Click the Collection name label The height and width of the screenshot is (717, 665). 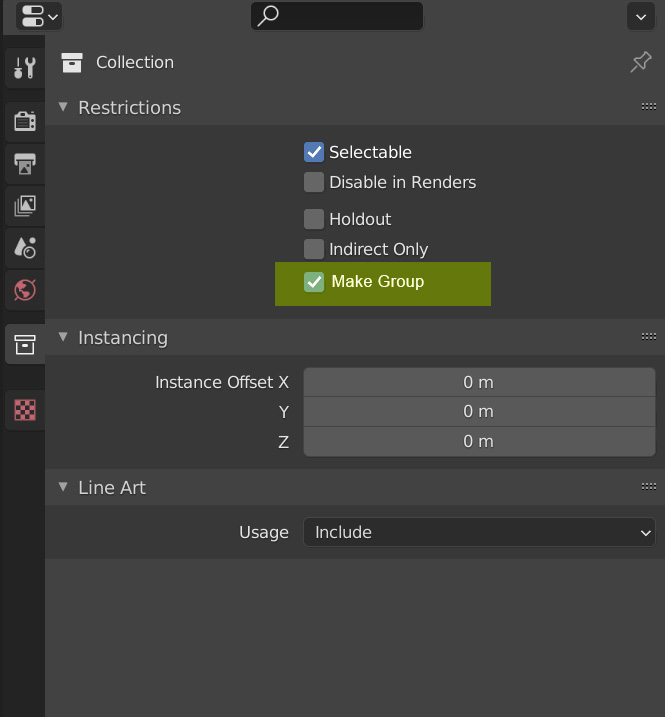pos(135,62)
